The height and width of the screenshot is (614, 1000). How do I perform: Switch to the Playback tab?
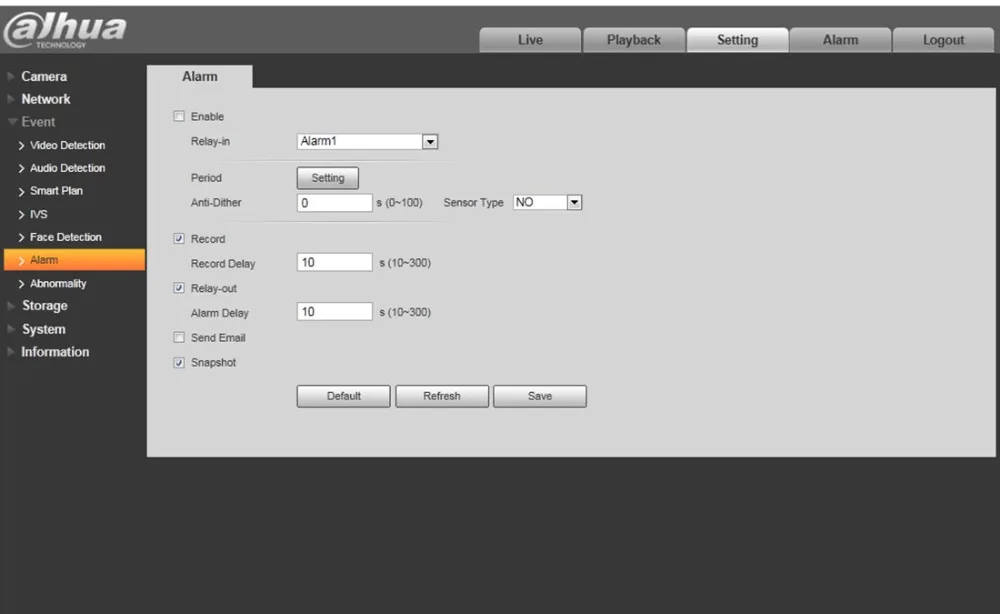click(633, 40)
